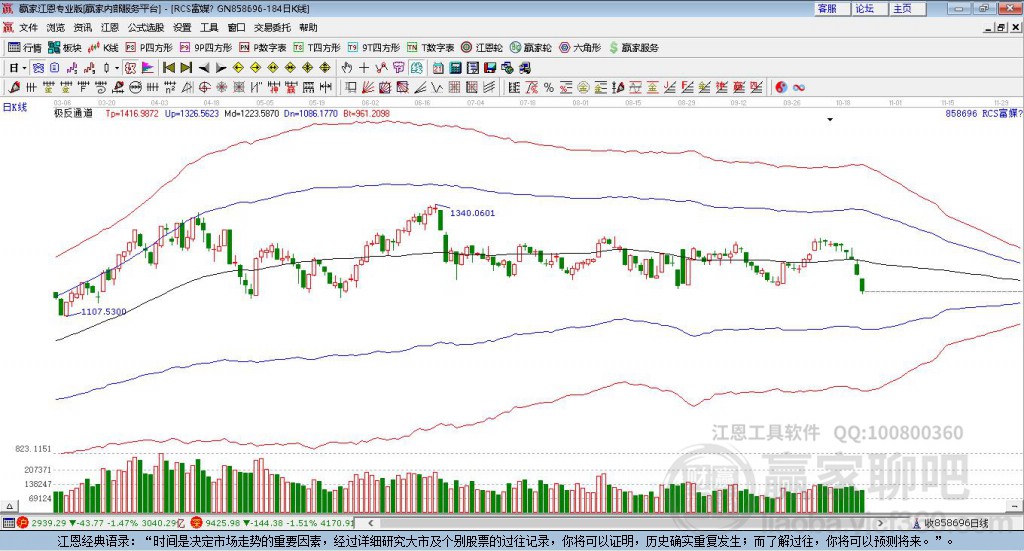1024x551 pixels.
Task: Click the 客服 customer service button
Action: (832, 8)
